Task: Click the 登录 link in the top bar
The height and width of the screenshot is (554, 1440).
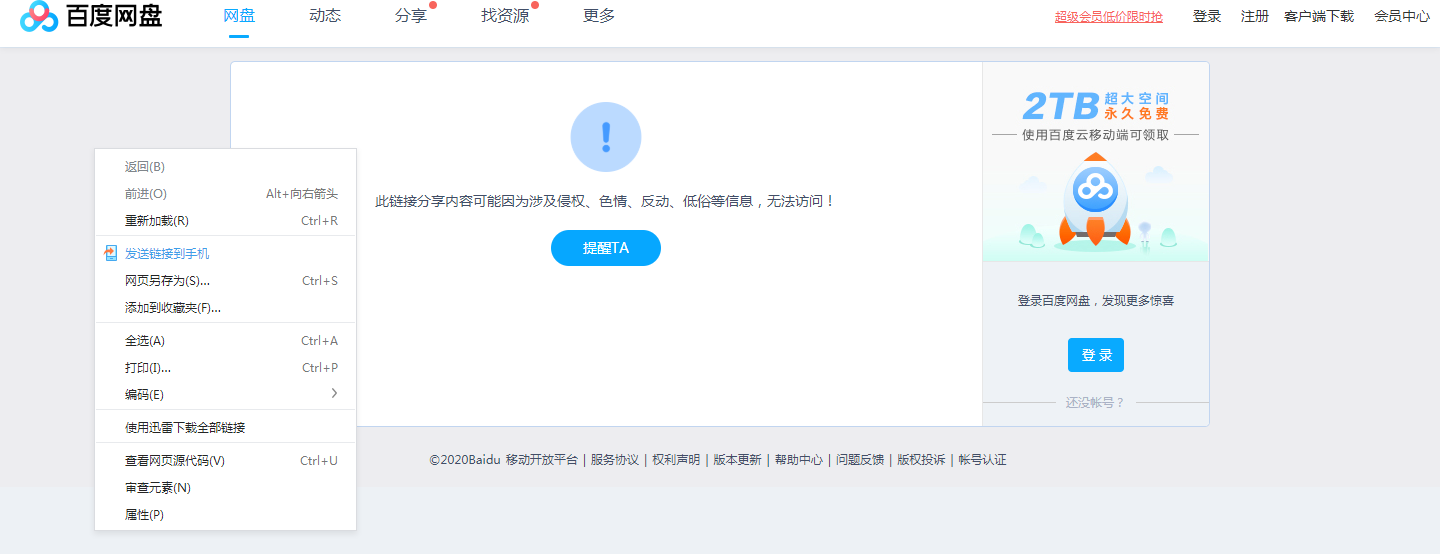Action: click(1207, 17)
